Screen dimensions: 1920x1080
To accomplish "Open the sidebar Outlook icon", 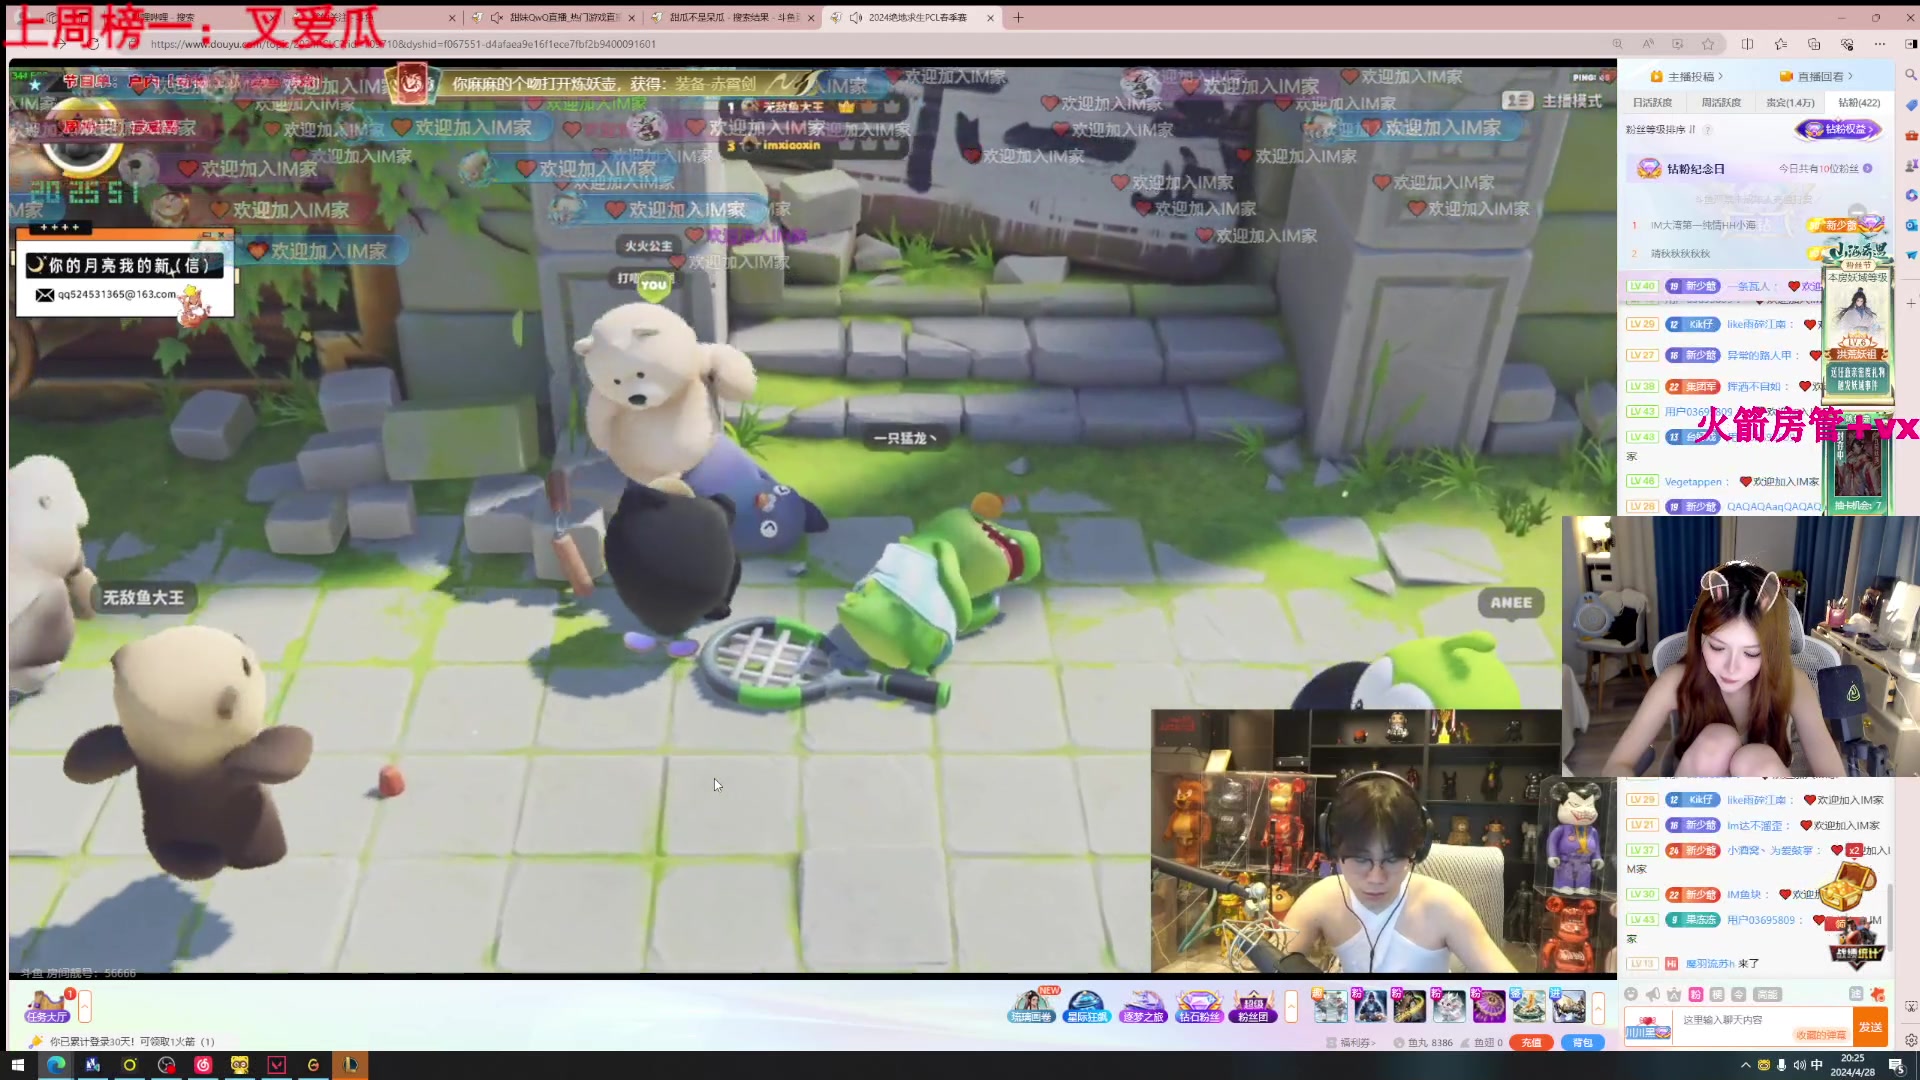I will pos(1910,225).
